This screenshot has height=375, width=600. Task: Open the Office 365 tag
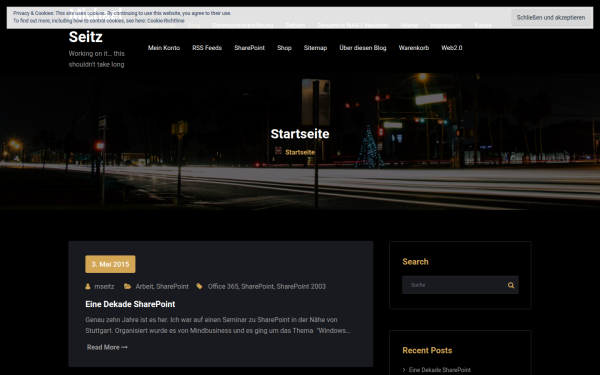pyautogui.click(x=223, y=286)
